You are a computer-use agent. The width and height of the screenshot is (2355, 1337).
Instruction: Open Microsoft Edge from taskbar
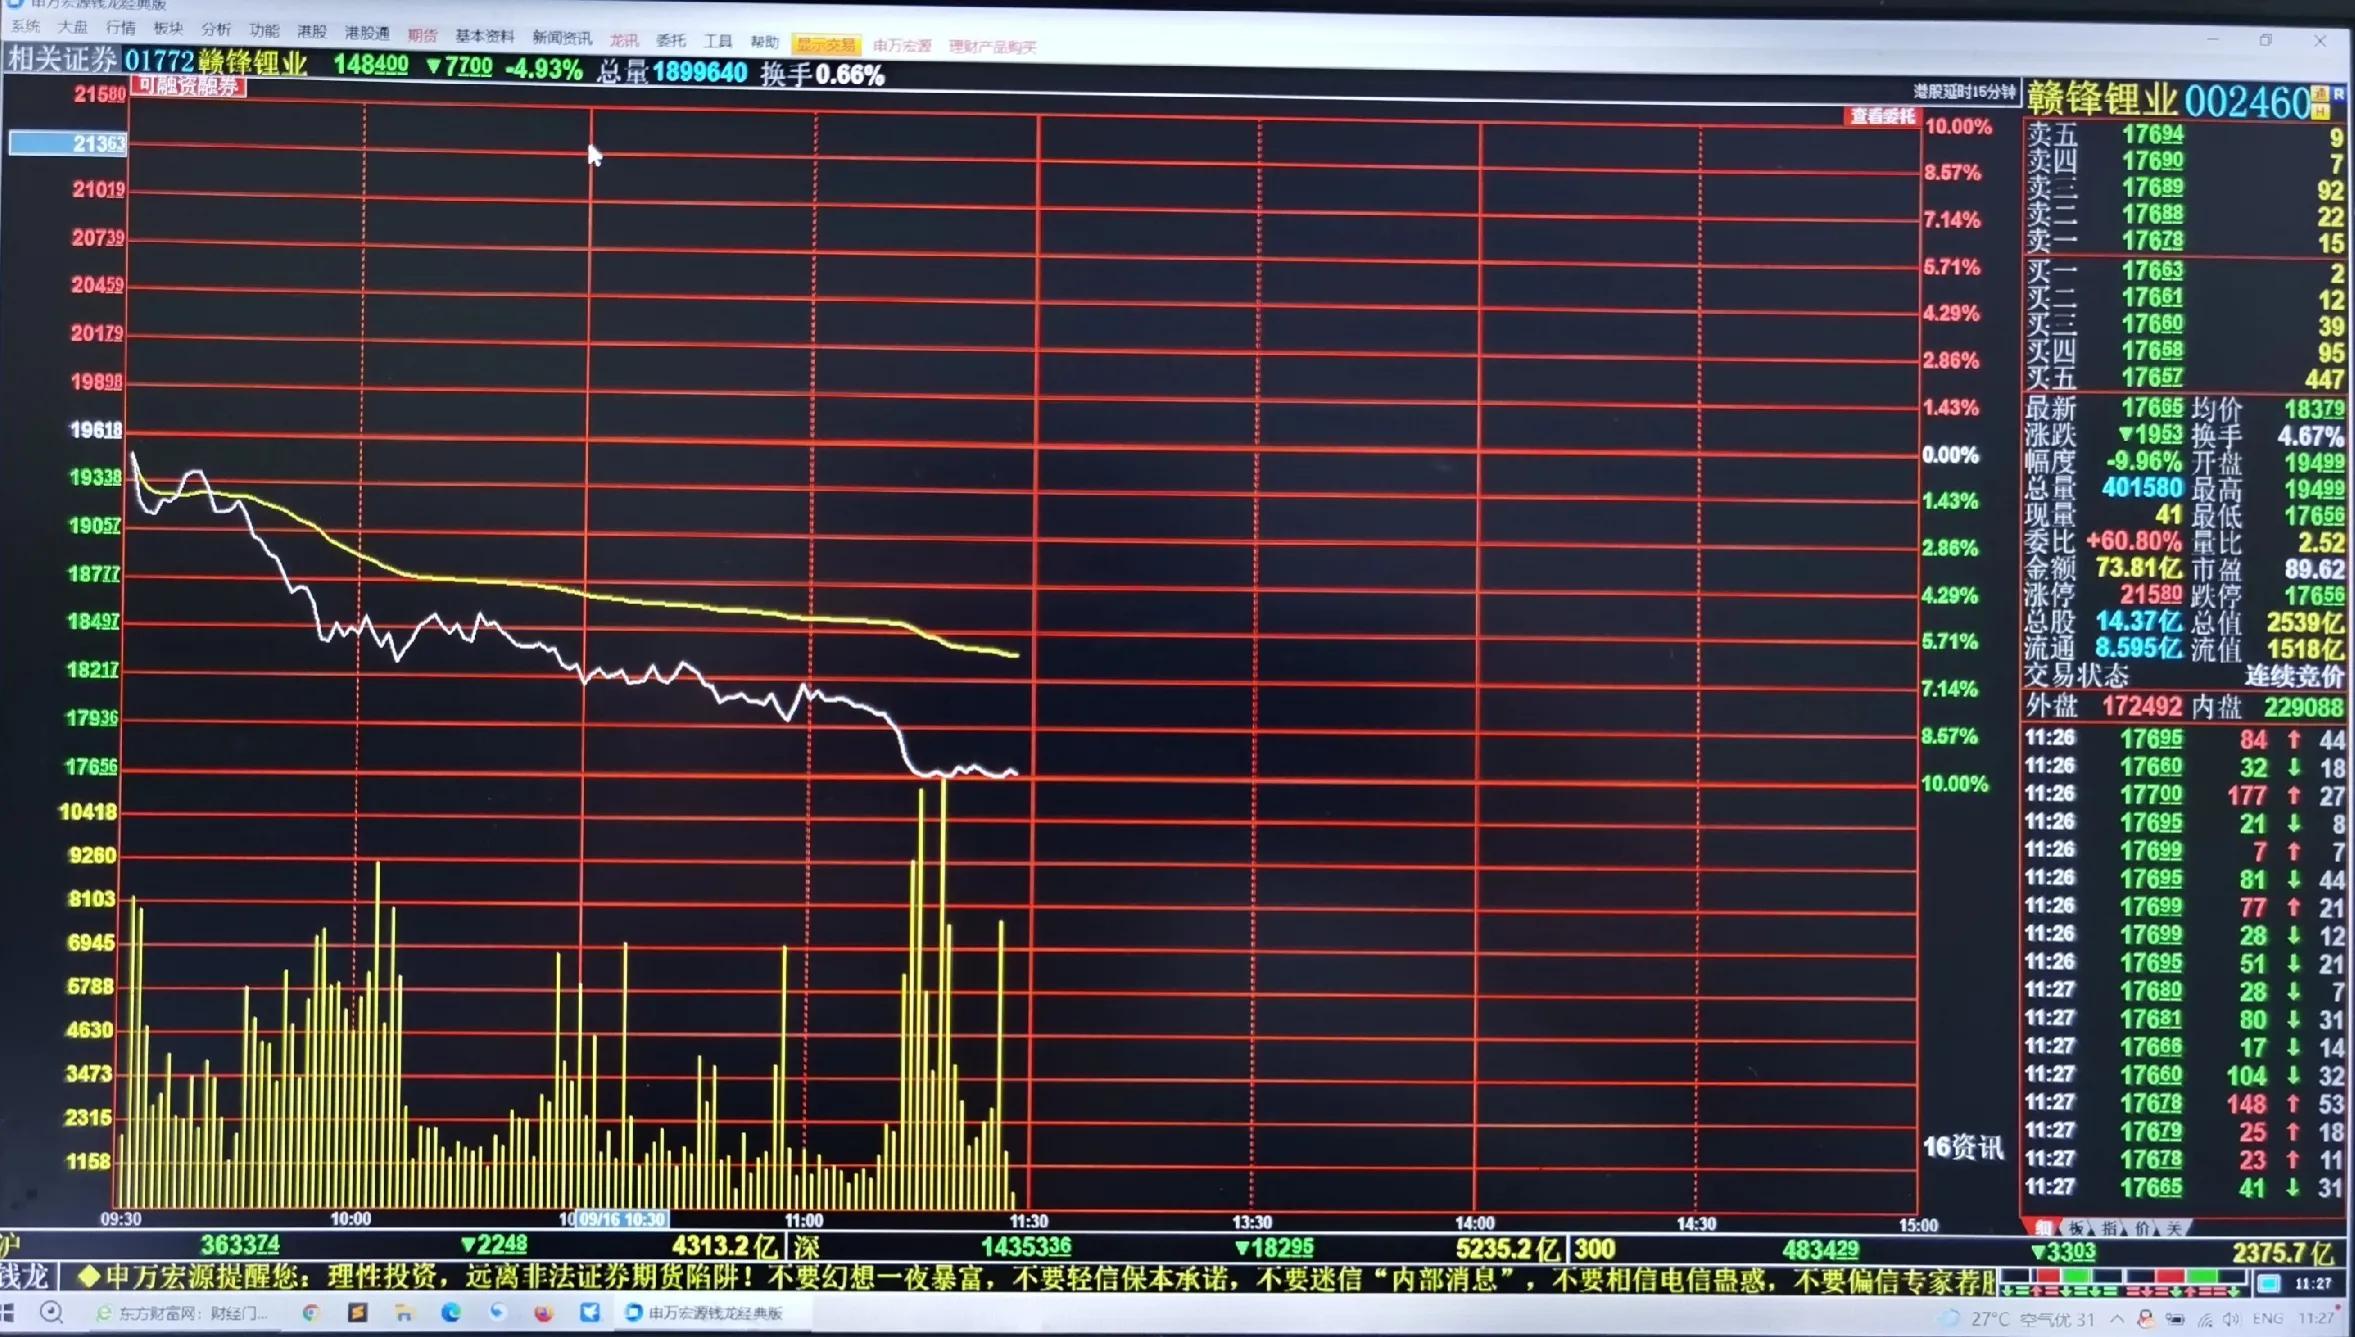pos(451,1313)
